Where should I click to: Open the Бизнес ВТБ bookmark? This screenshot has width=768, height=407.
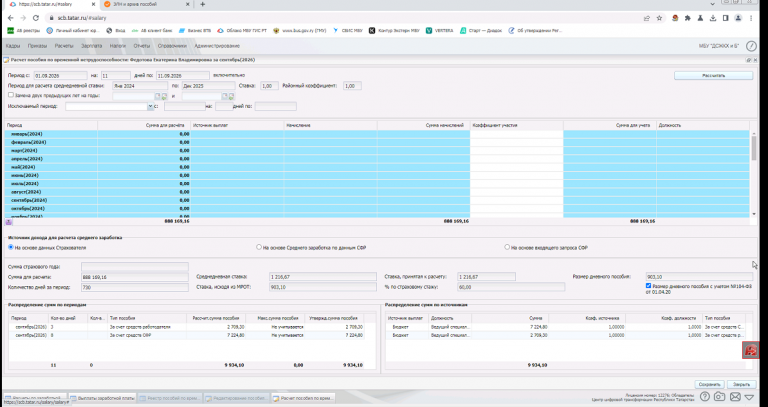(x=196, y=30)
